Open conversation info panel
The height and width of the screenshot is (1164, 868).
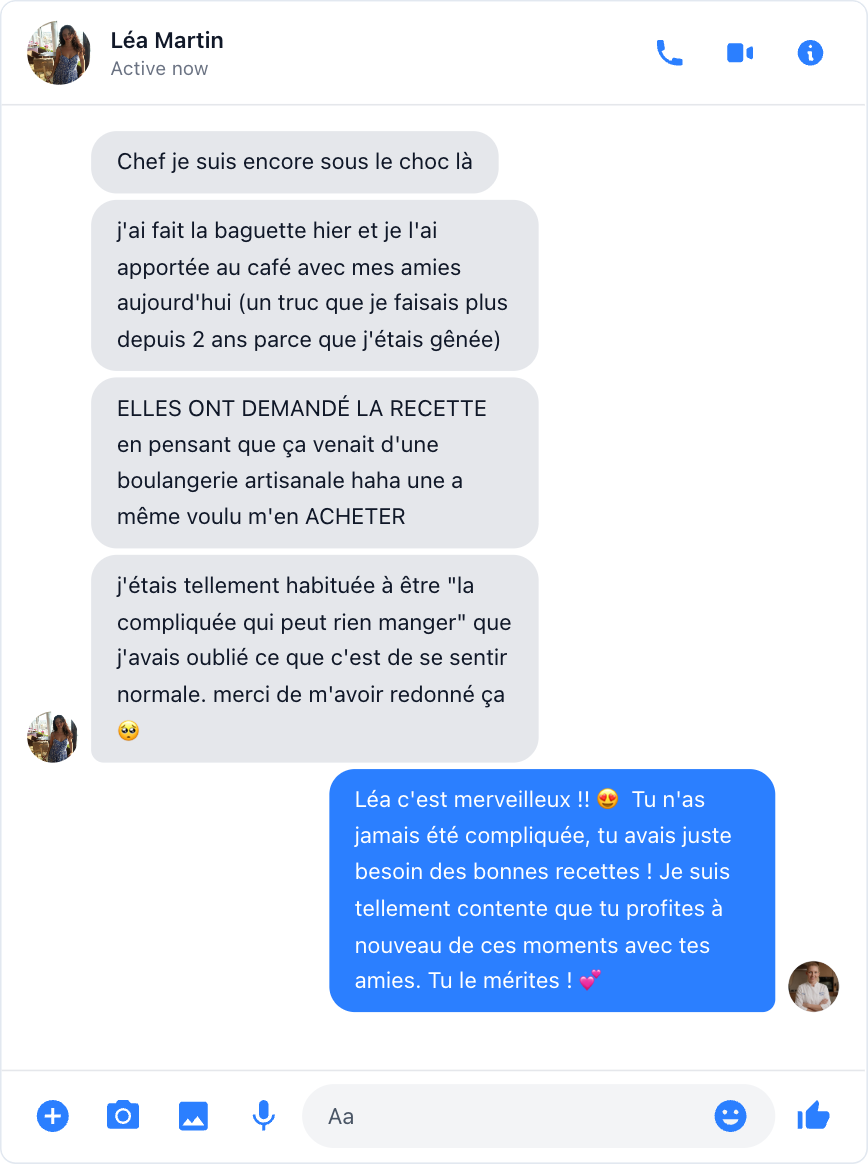pos(810,53)
